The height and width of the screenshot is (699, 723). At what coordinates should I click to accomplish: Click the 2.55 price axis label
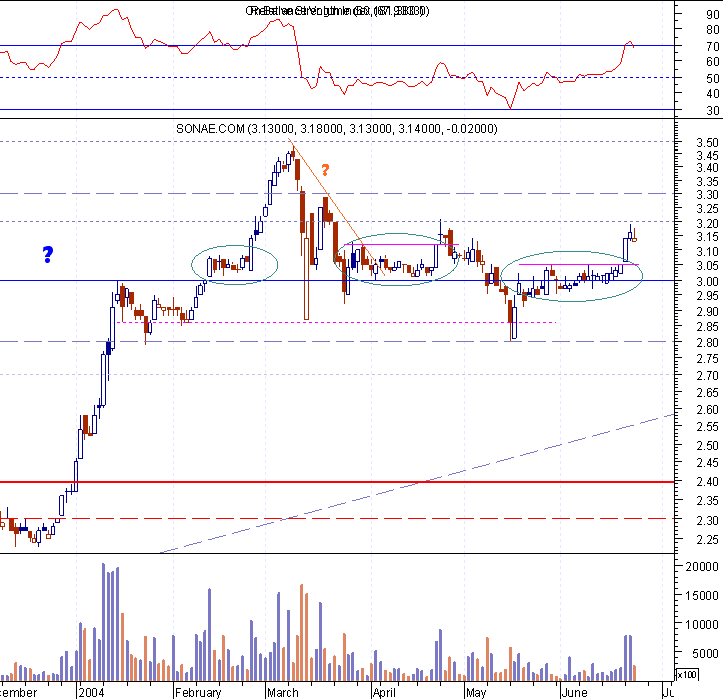pyautogui.click(x=707, y=427)
